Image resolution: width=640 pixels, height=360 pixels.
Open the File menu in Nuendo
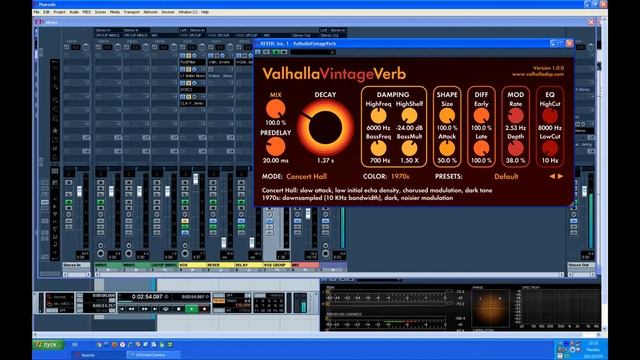36,12
